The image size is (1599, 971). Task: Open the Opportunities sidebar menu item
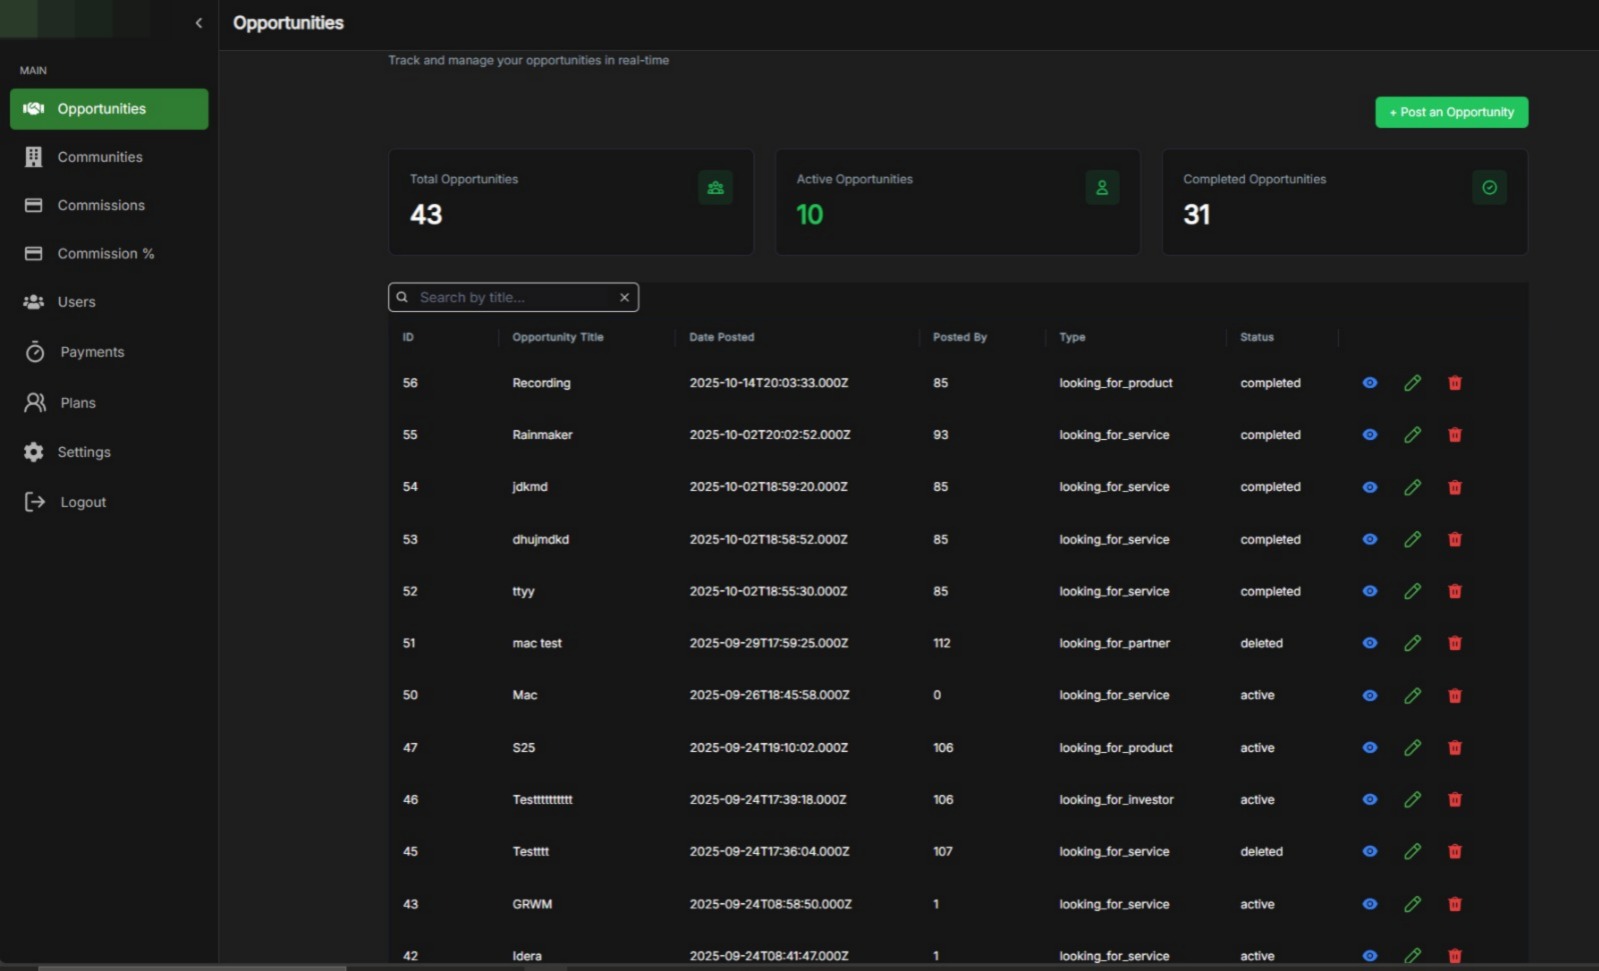pyautogui.click(x=109, y=109)
